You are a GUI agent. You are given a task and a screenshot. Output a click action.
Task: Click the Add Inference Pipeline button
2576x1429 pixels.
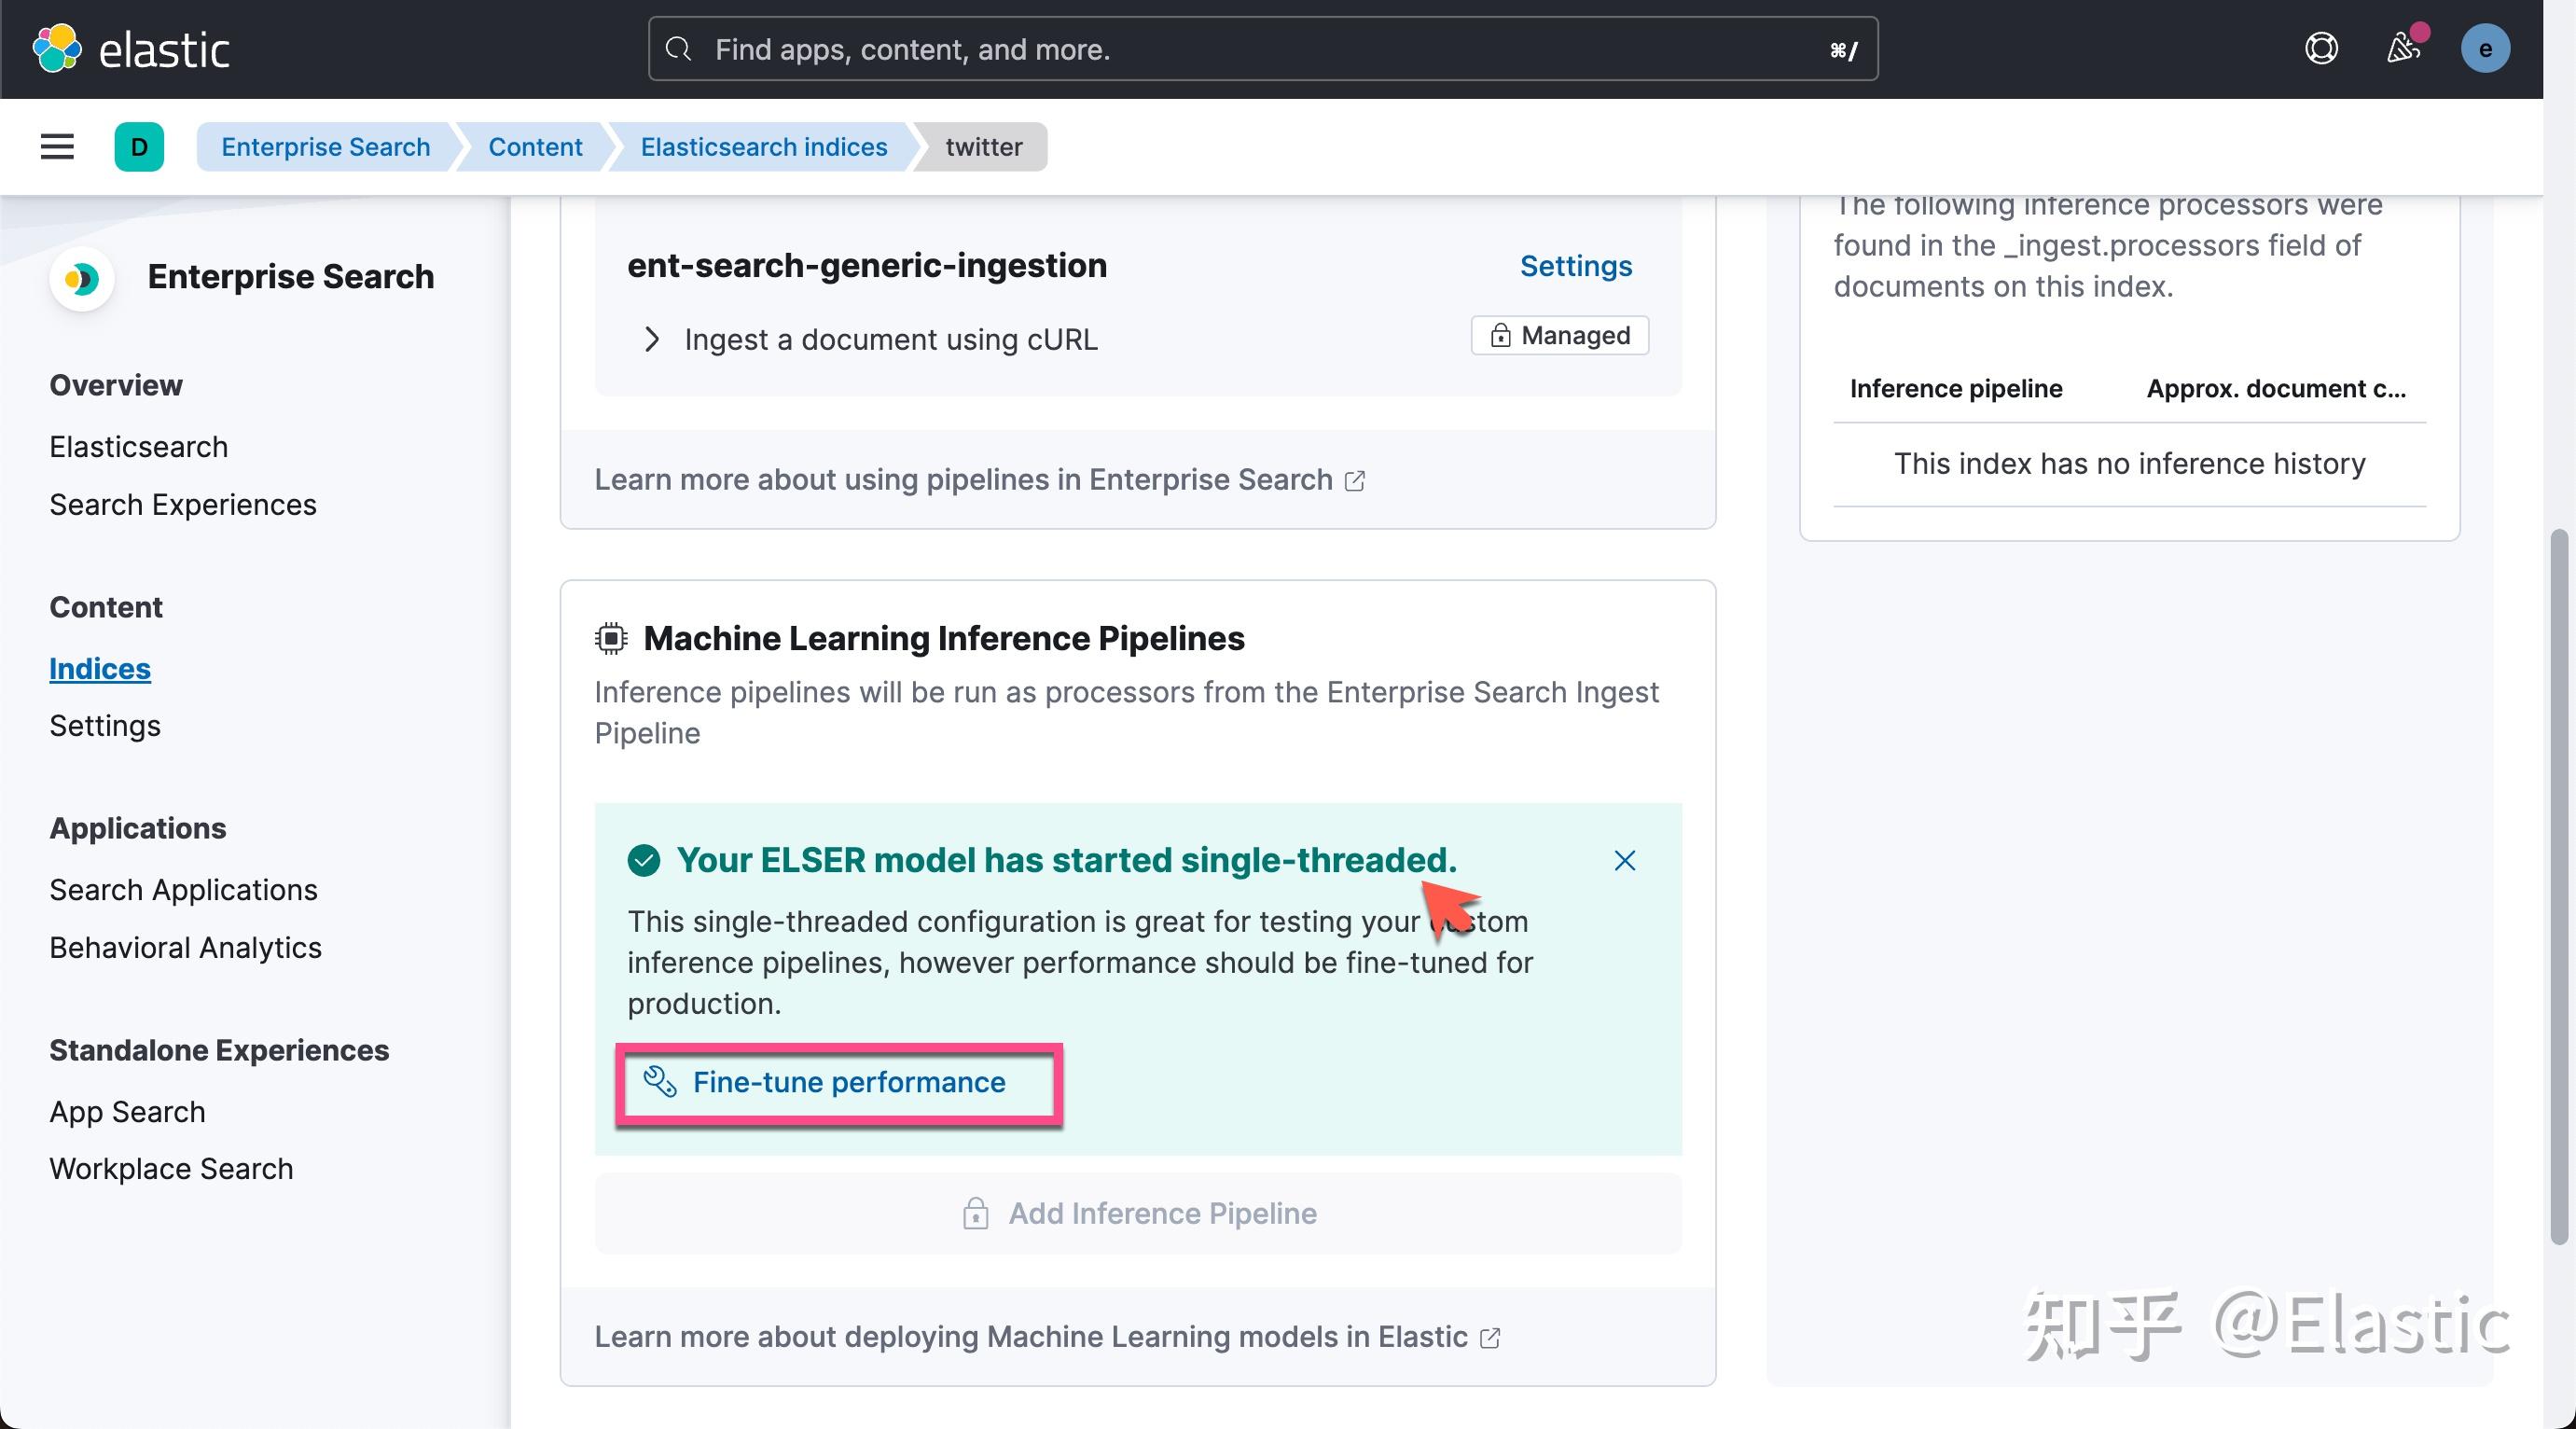tap(1136, 1213)
